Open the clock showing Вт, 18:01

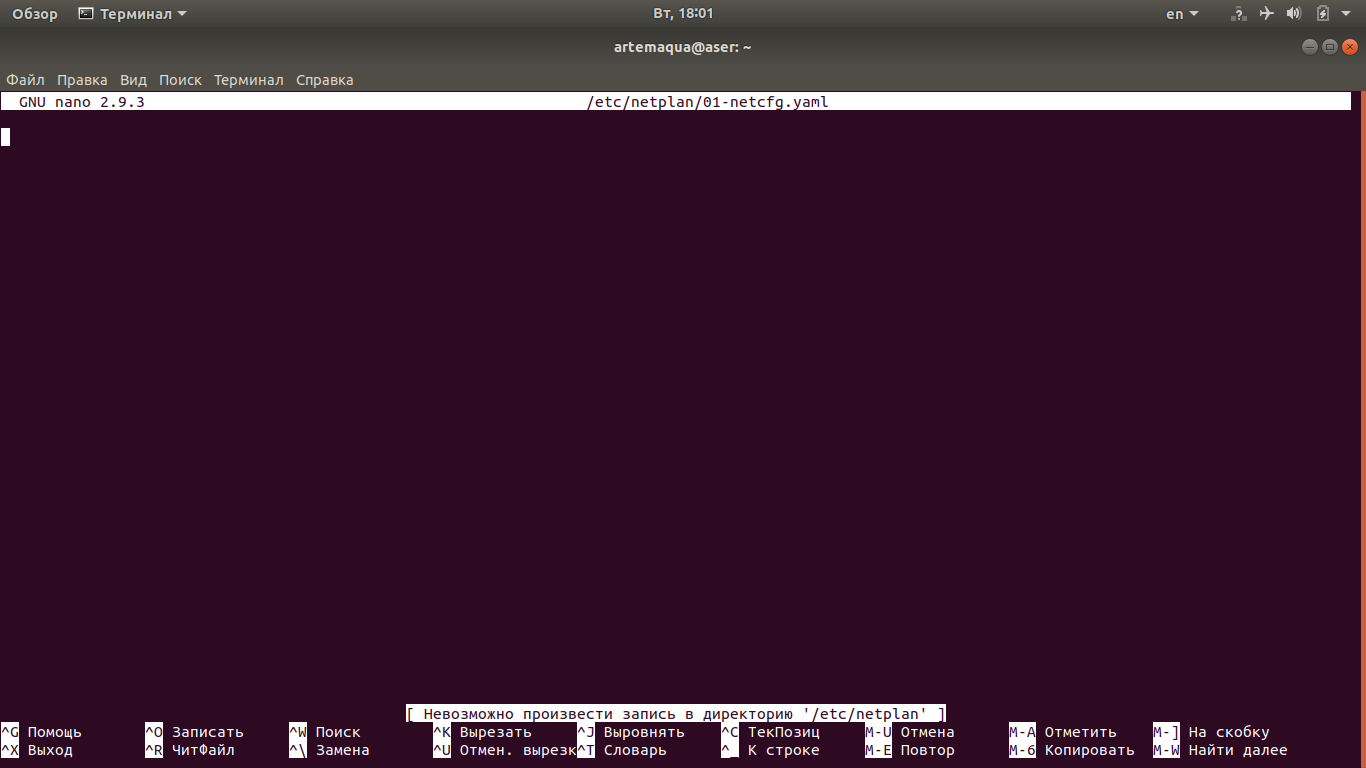click(x=683, y=14)
